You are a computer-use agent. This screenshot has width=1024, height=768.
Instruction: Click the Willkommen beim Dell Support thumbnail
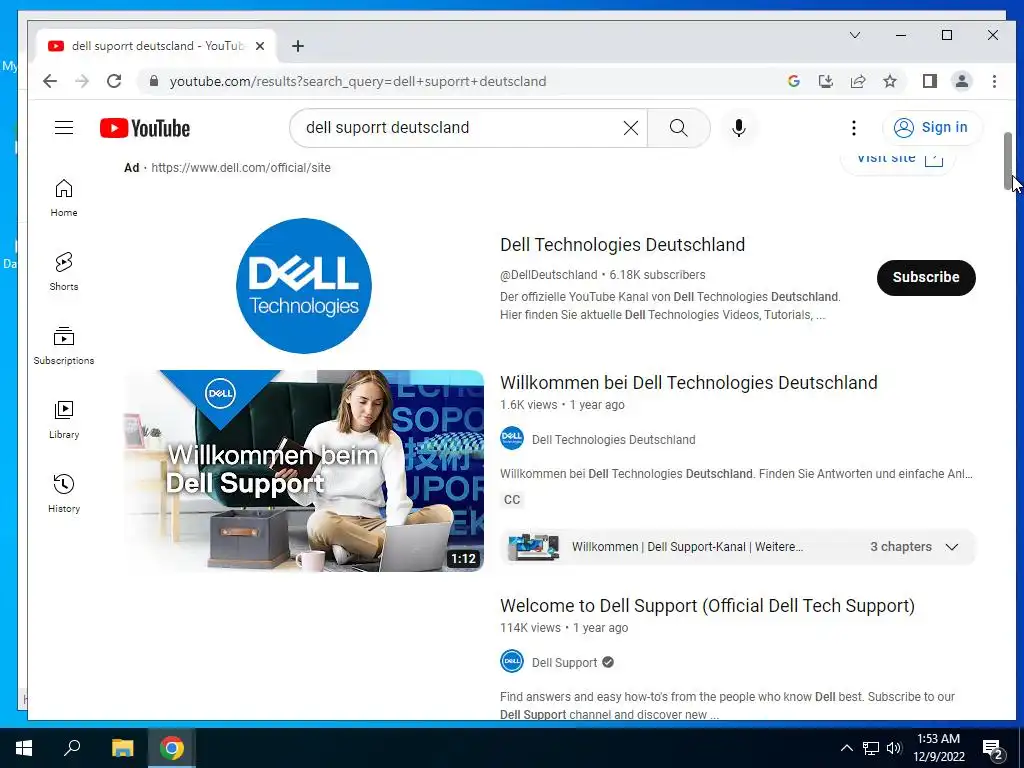[x=304, y=471]
